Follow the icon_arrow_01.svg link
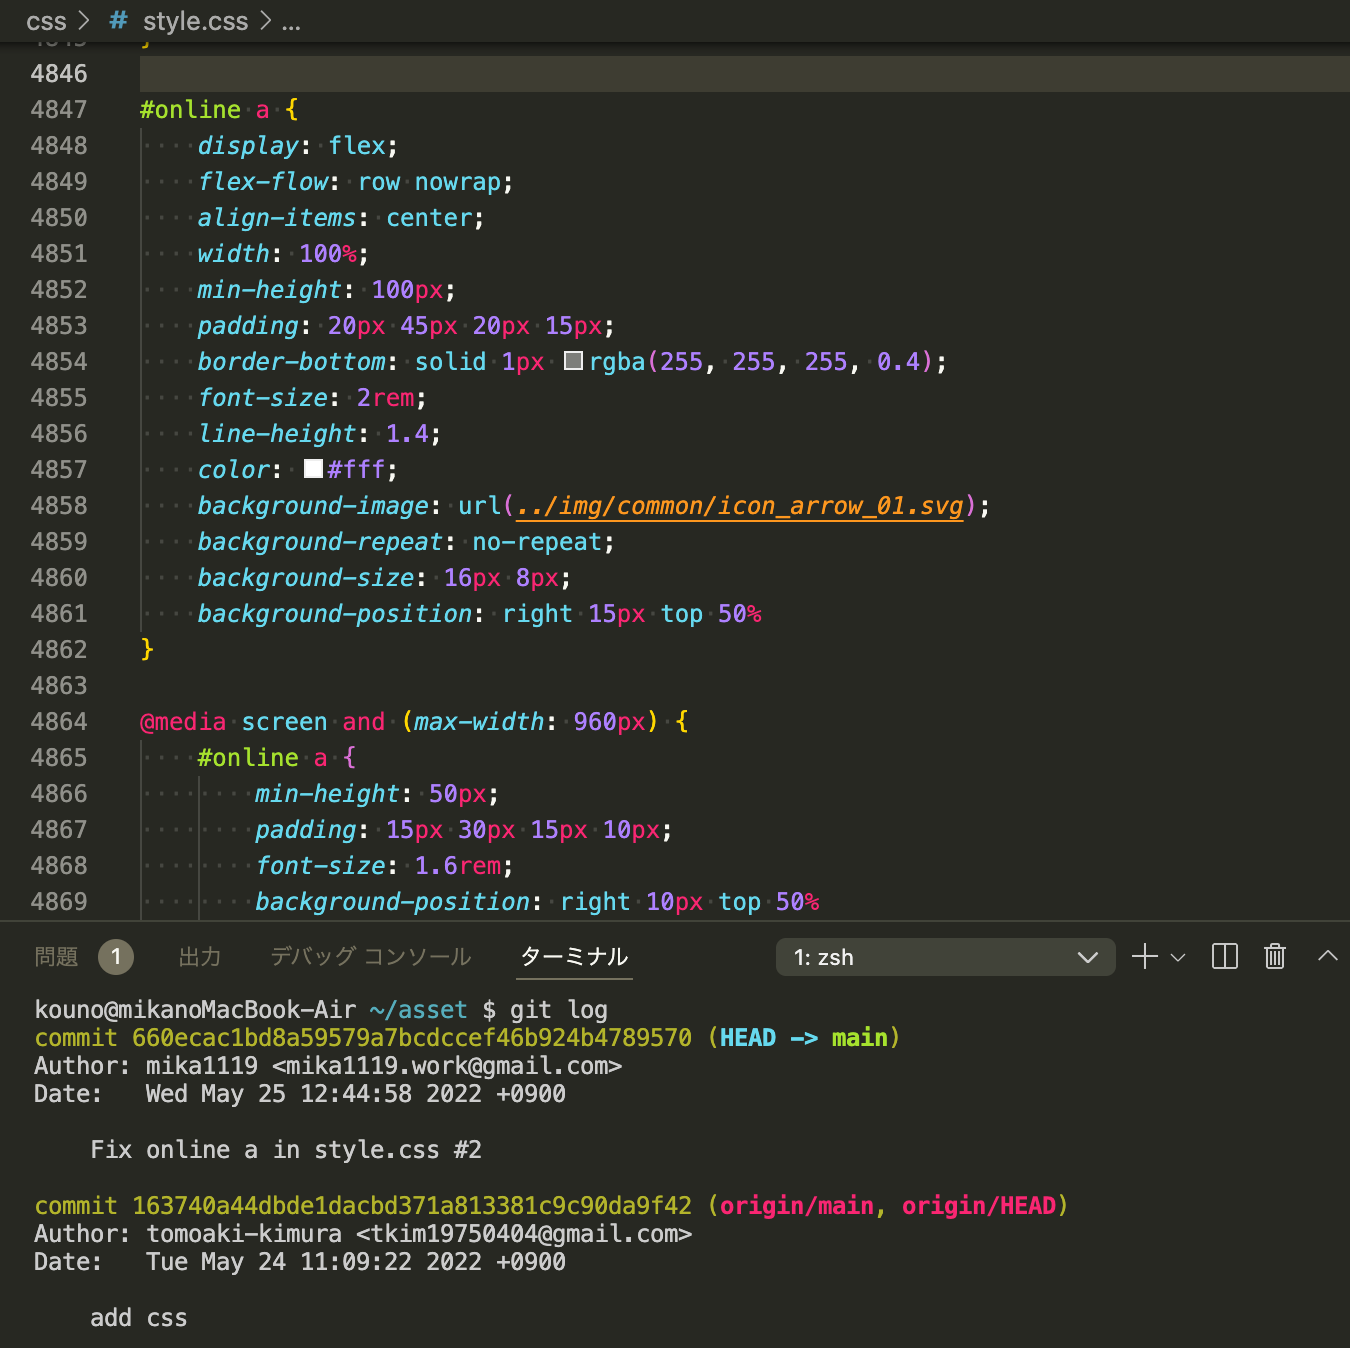 pyautogui.click(x=740, y=506)
